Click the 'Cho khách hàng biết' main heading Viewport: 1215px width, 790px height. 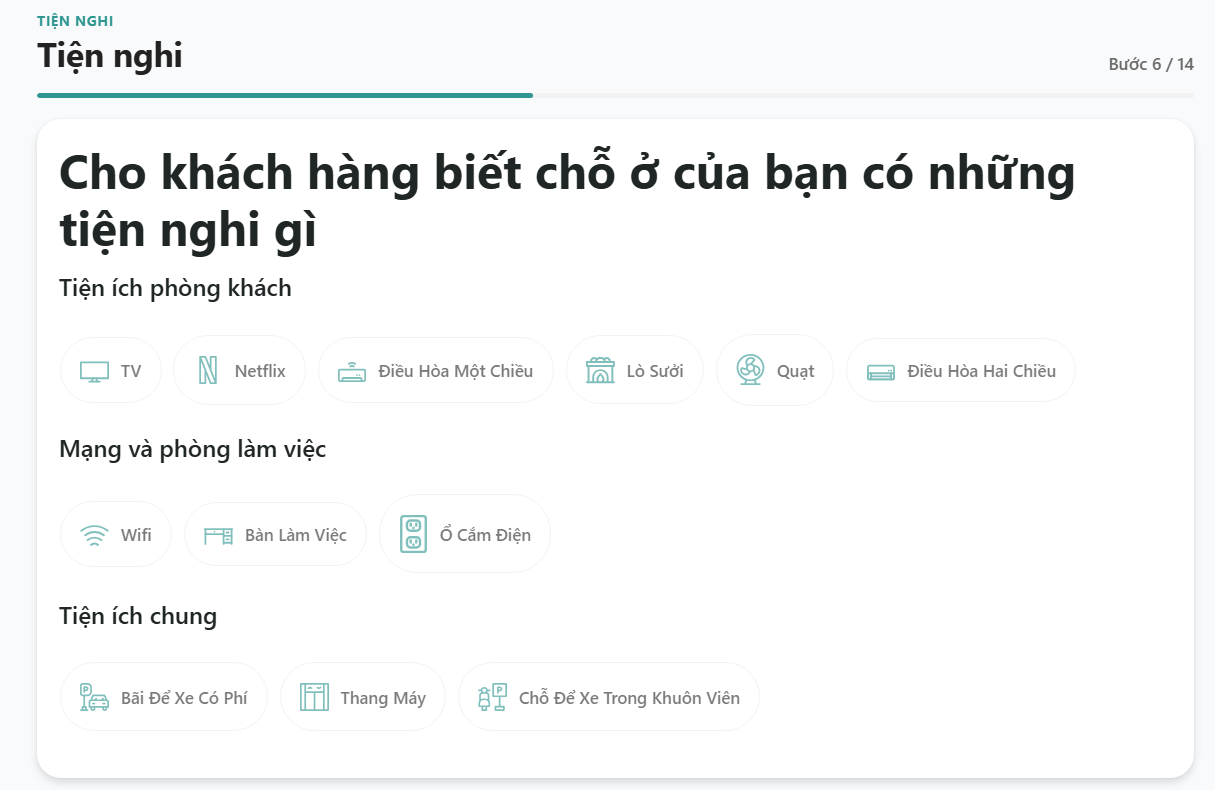coord(567,203)
